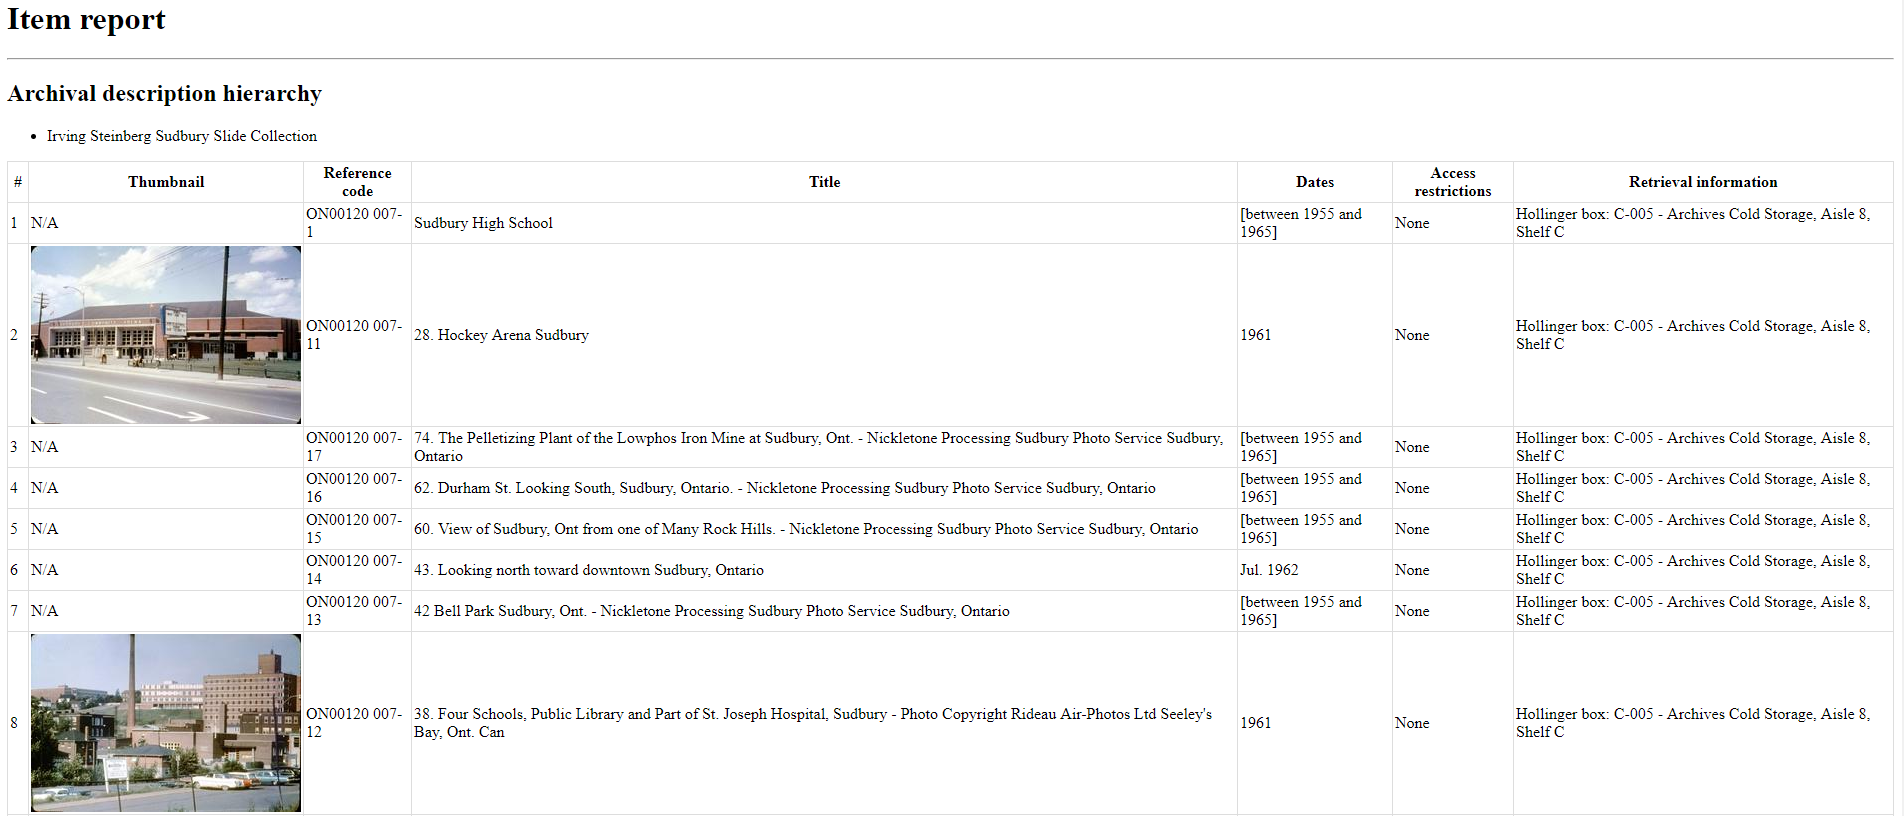This screenshot has width=1904, height=816.
Task: Click the 'Jul. 1962' date cell
Action: pos(1269,570)
